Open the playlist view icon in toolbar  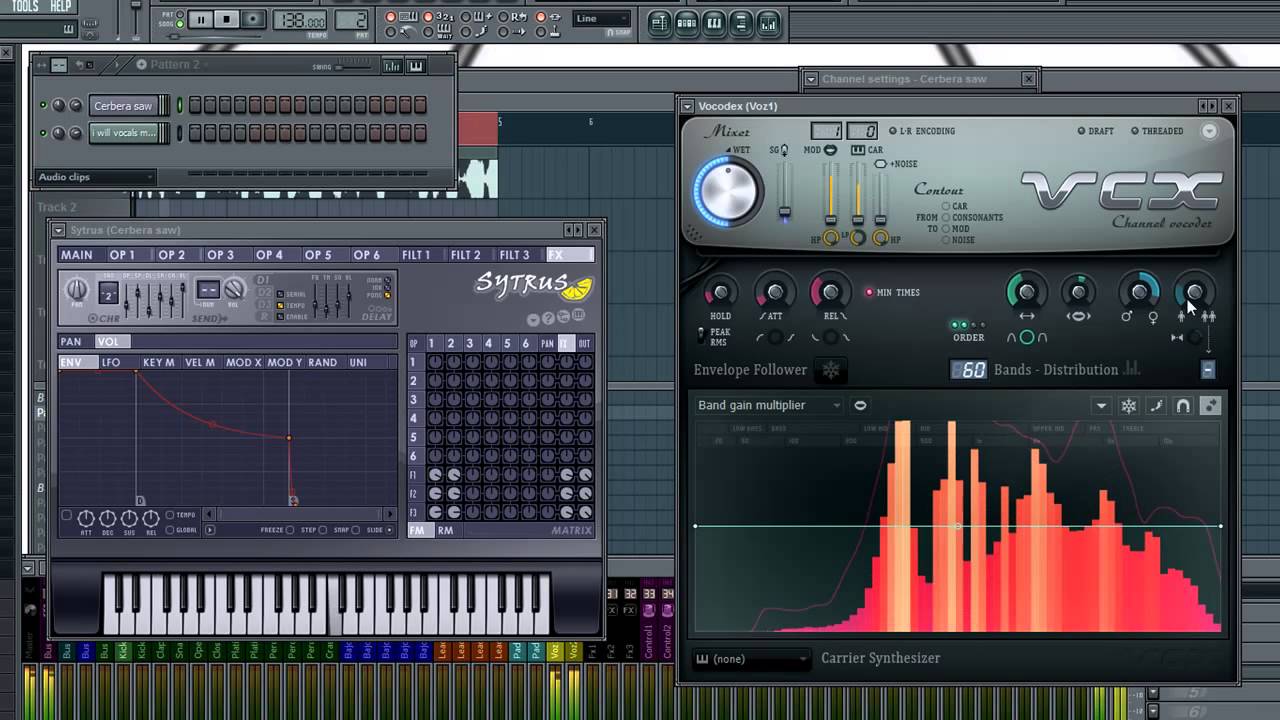tap(659, 23)
